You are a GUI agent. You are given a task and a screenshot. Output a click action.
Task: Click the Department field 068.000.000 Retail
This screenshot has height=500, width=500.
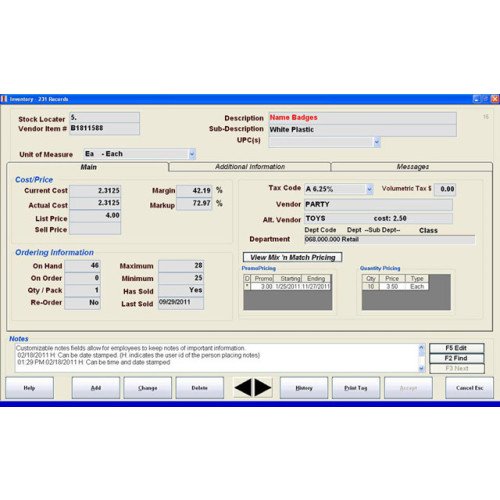pyautogui.click(x=390, y=239)
